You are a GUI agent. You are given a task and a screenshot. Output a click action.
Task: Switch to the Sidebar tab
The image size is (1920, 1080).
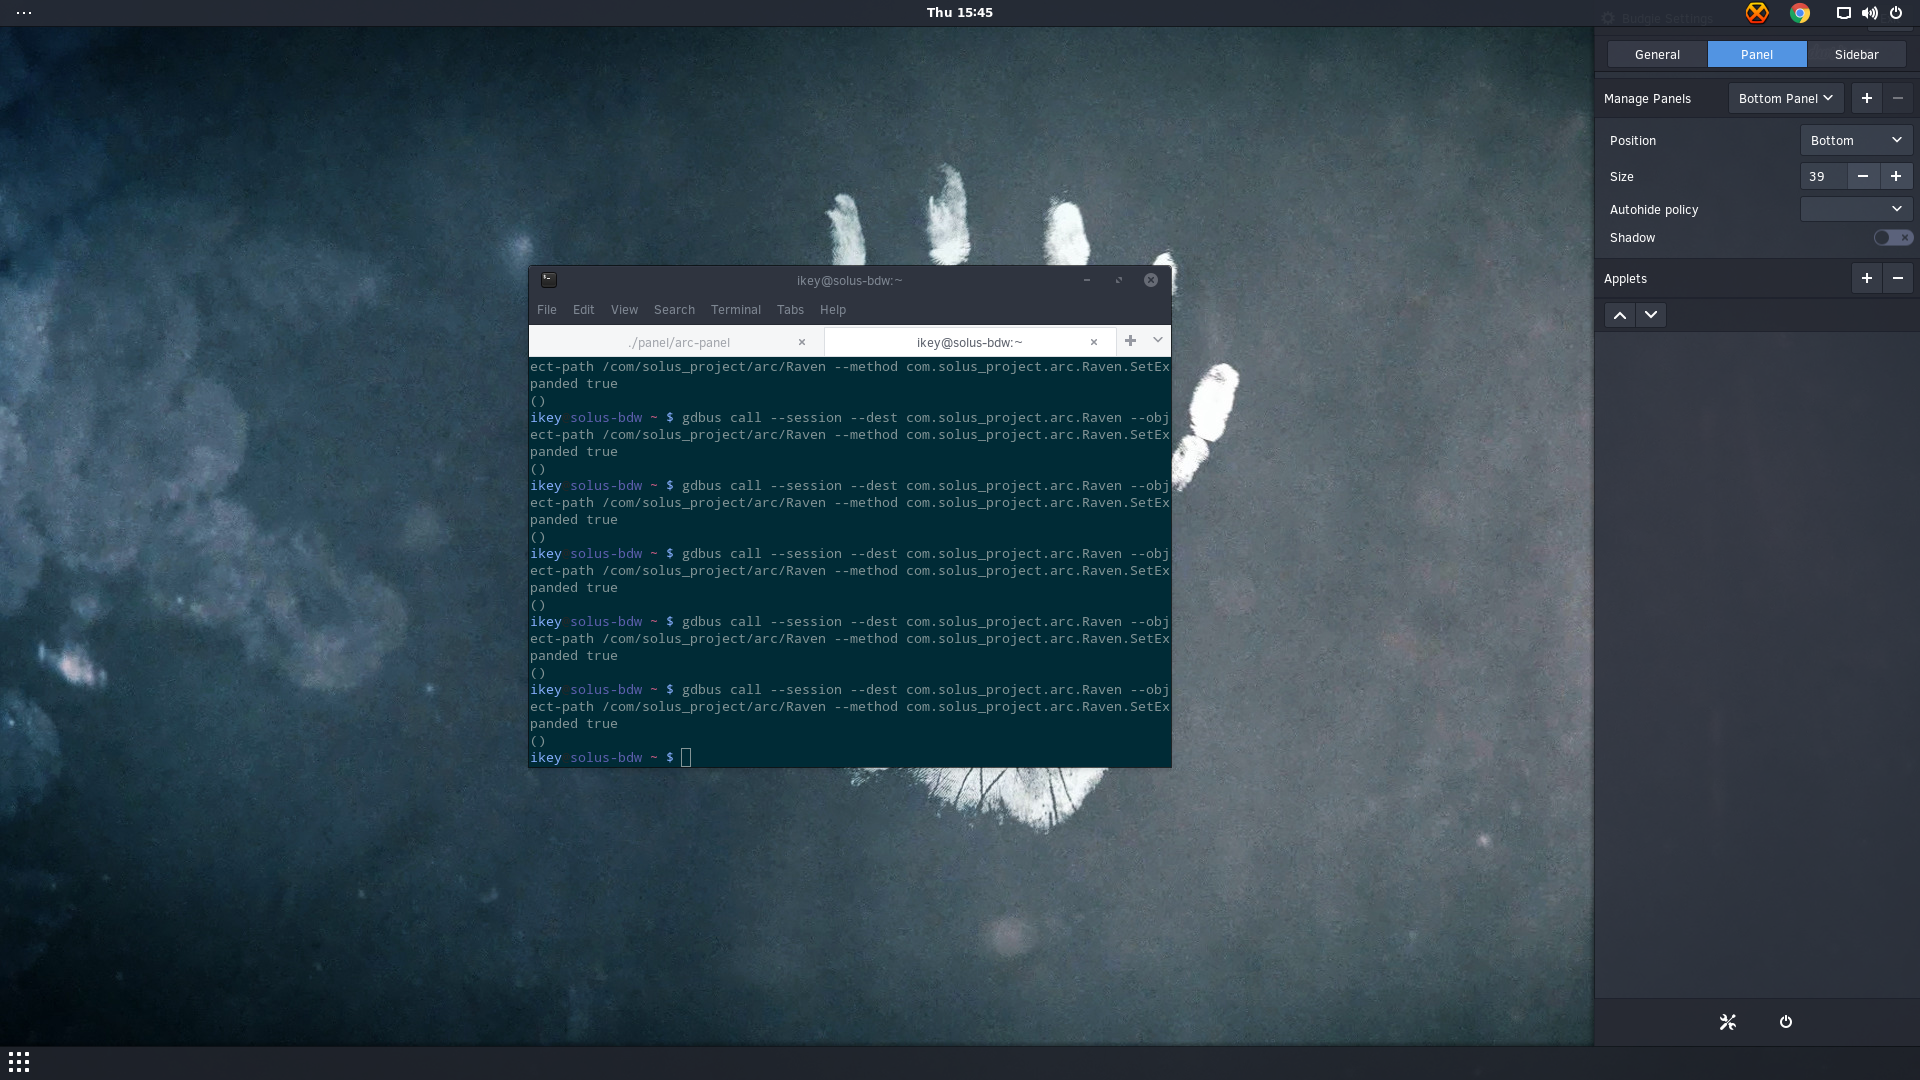pyautogui.click(x=1856, y=54)
